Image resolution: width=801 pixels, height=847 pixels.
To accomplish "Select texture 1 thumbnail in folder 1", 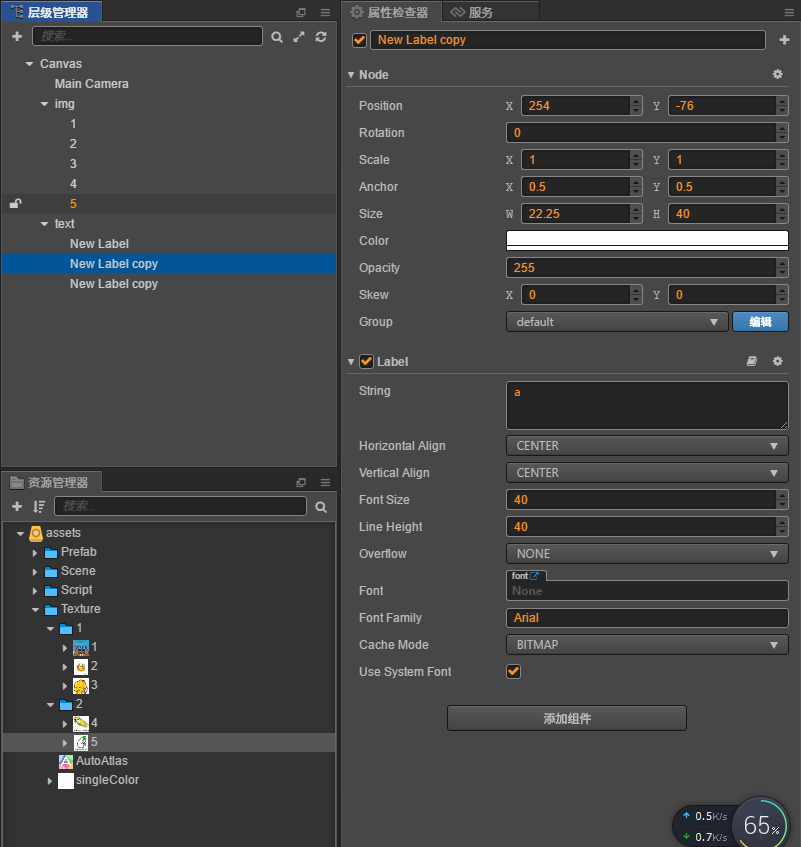I will (80, 647).
